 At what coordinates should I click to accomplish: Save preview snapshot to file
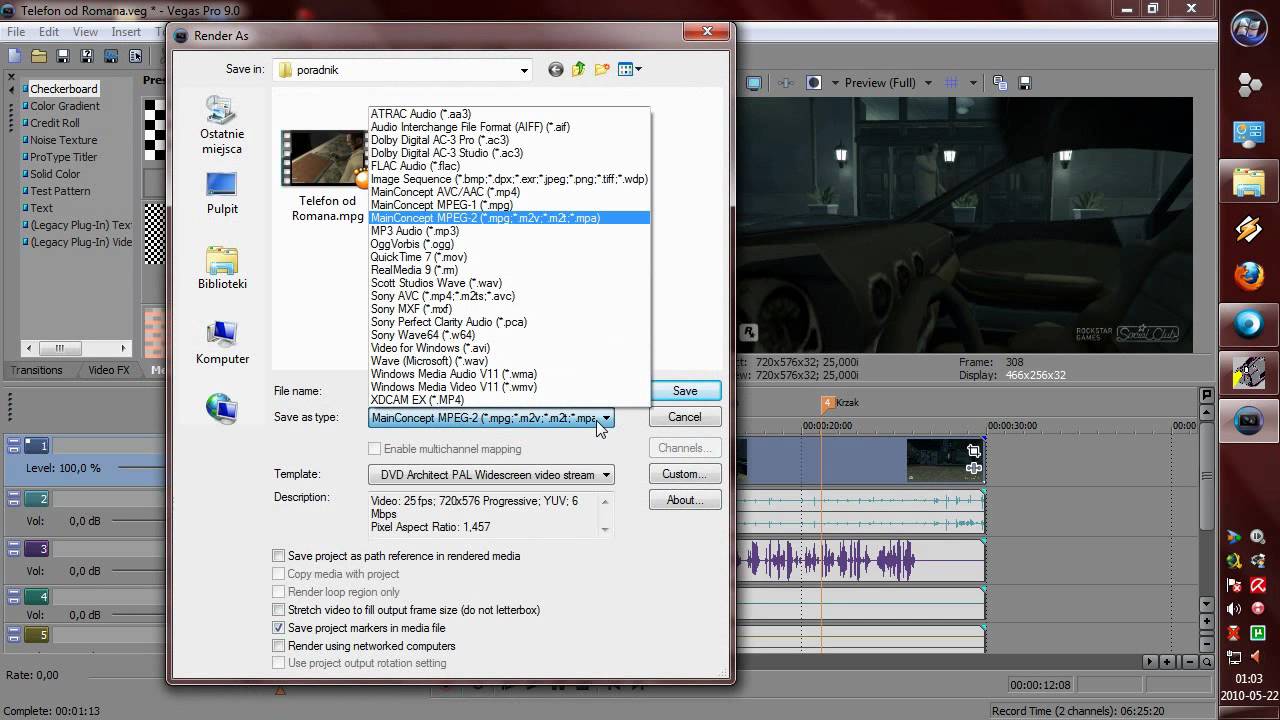click(x=1023, y=83)
